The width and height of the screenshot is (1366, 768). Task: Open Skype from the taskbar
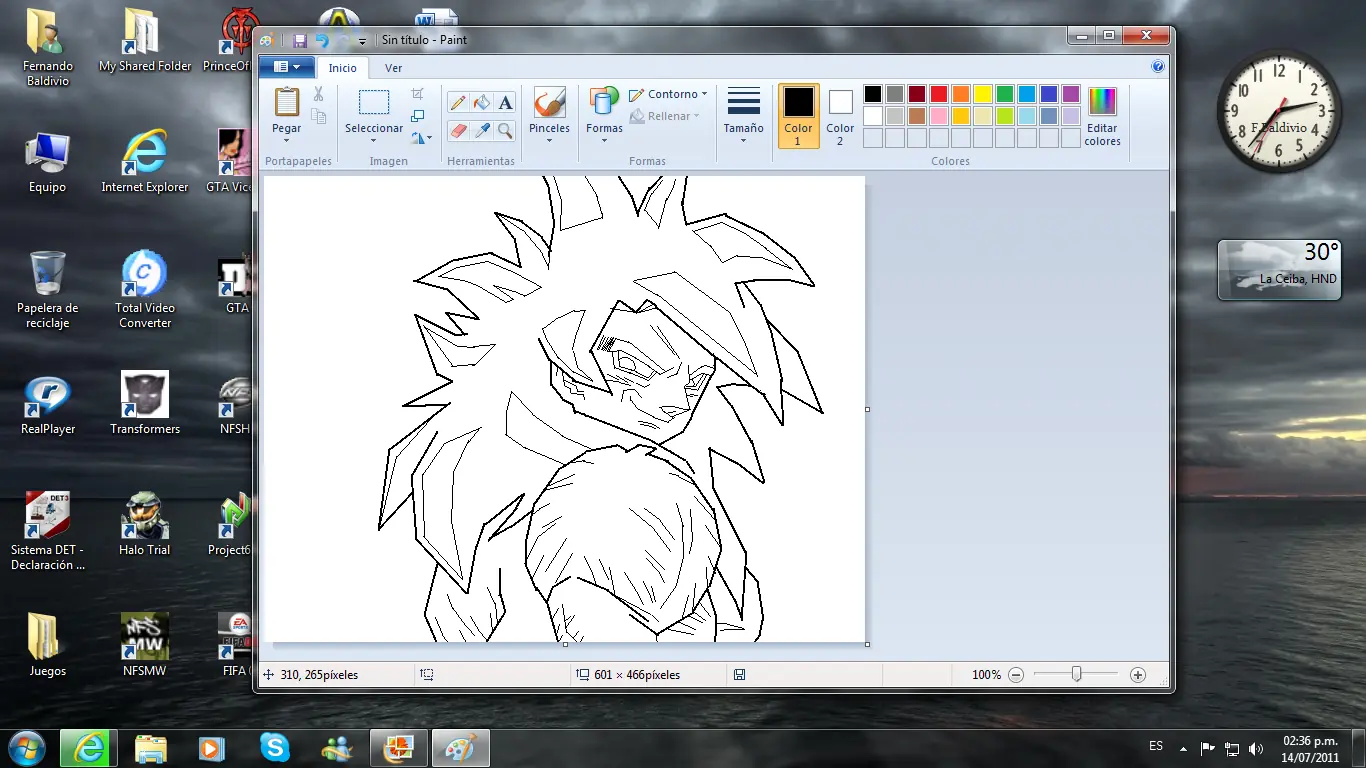(x=274, y=747)
